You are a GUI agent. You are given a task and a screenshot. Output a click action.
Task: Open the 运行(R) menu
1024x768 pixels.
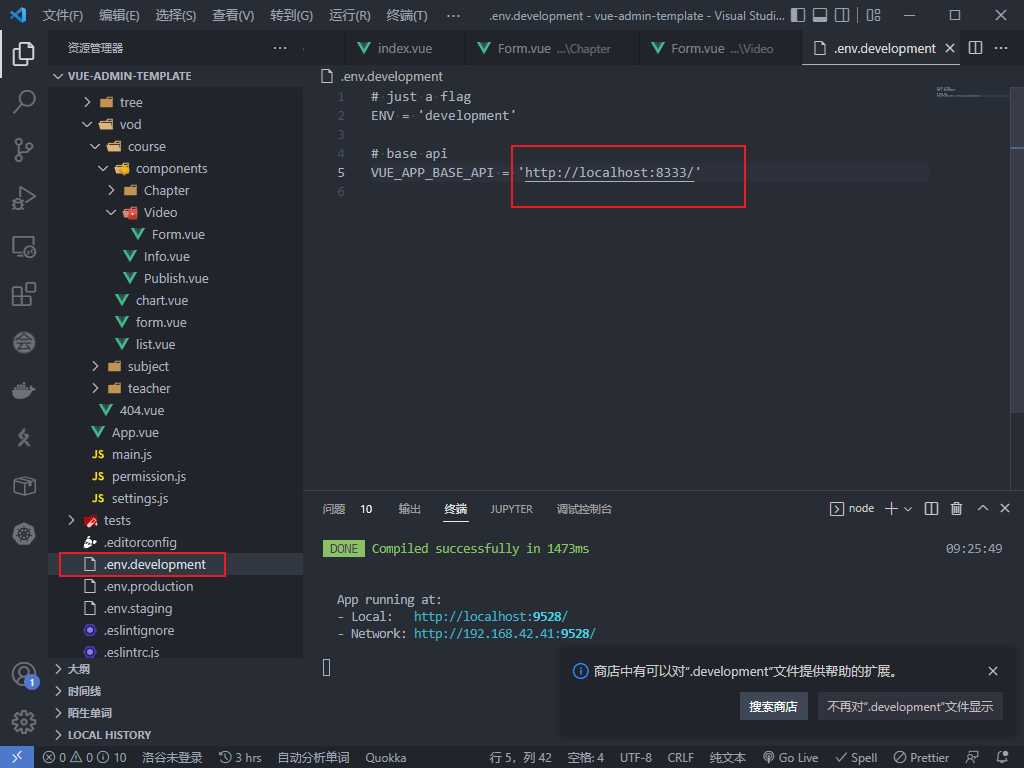[349, 16]
